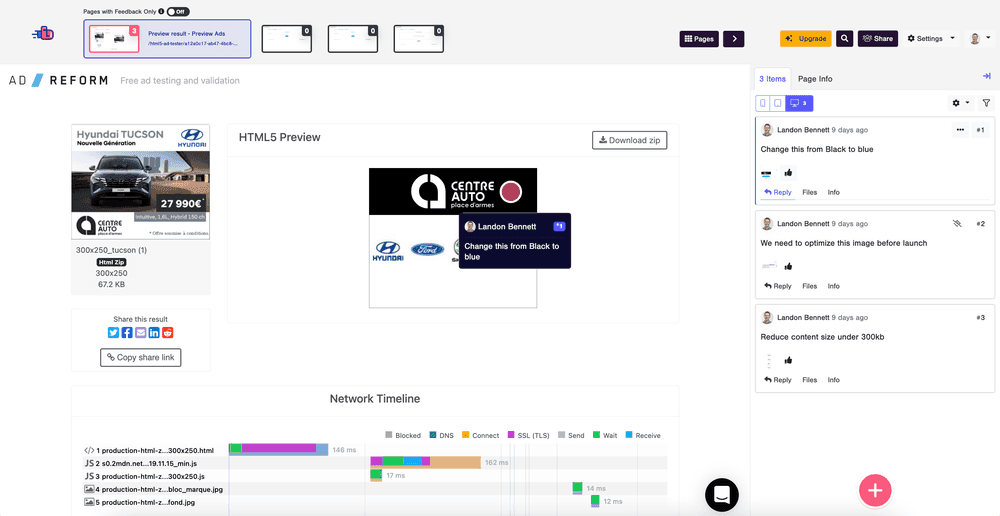This screenshot has height=516, width=1000.
Task: Click the 146 ms timeline bar
Action: (279, 449)
